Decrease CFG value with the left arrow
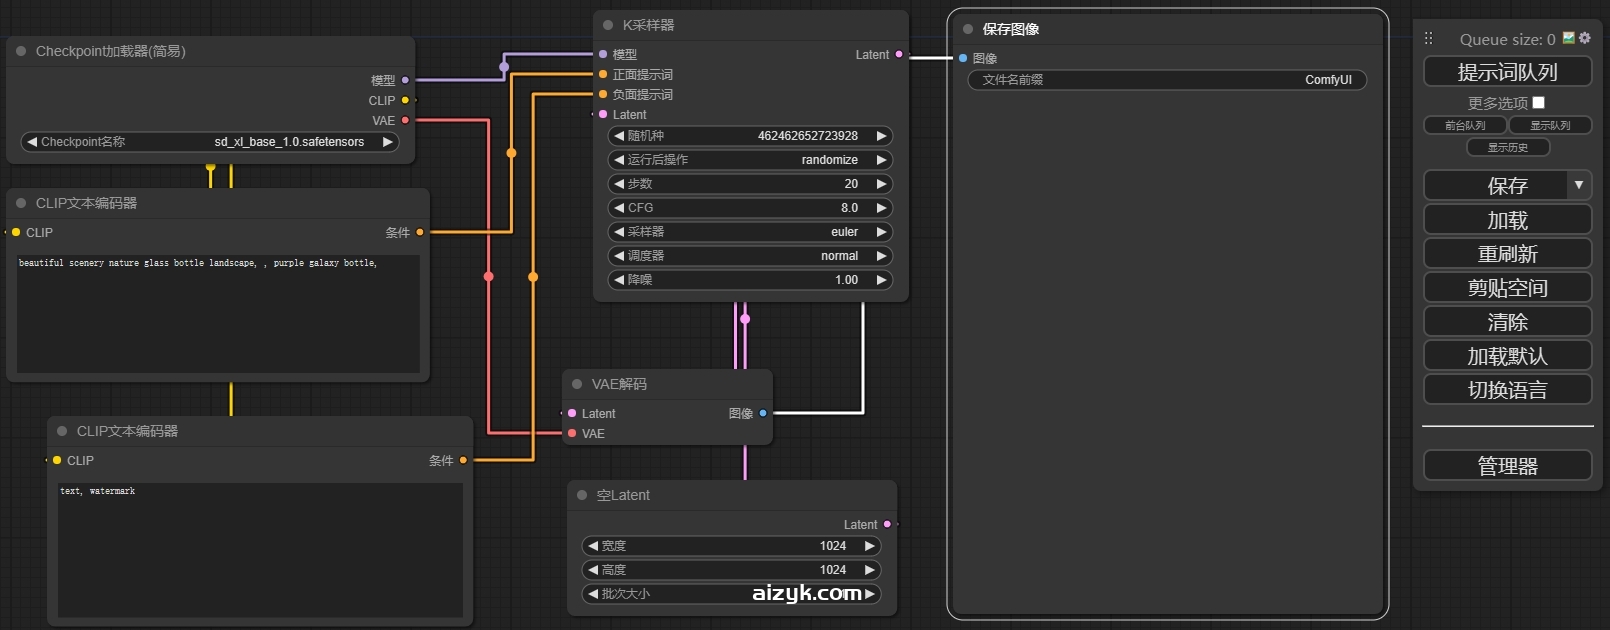This screenshot has height=630, width=1610. point(619,208)
